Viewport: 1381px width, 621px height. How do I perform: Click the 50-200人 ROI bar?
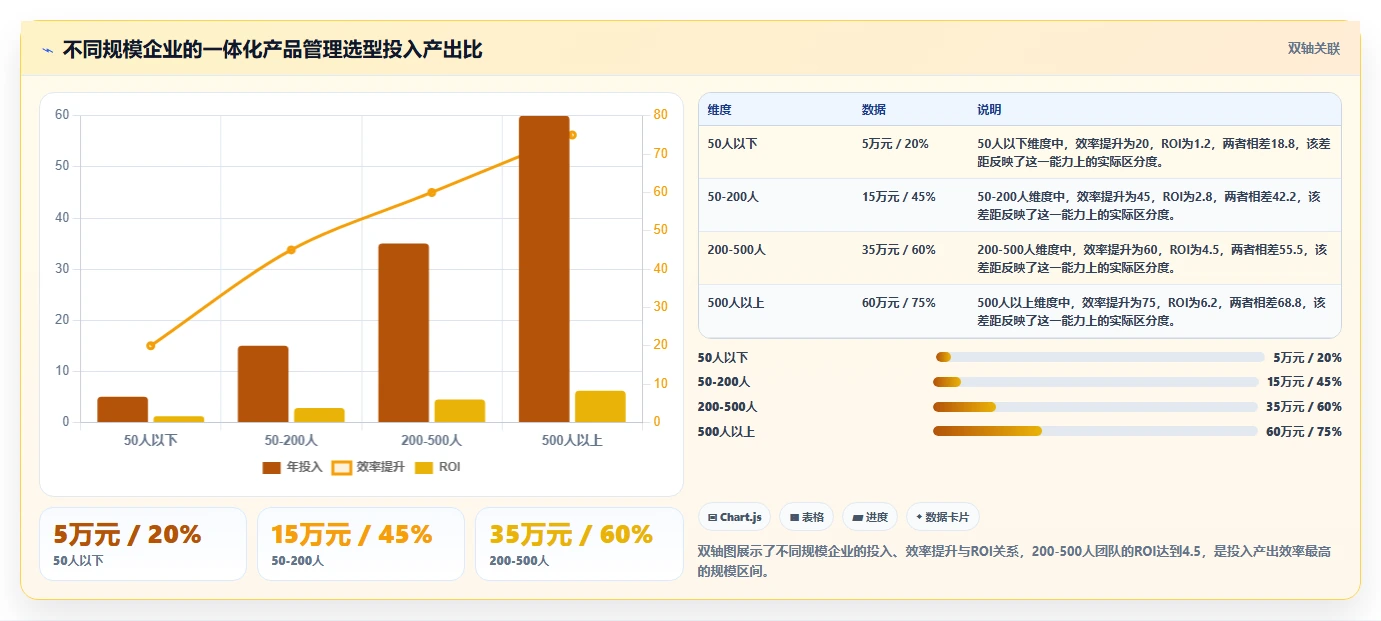point(319,415)
